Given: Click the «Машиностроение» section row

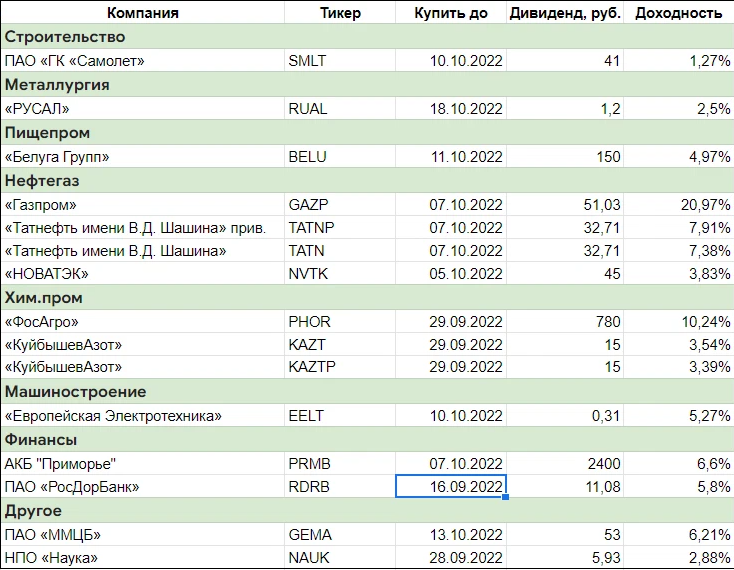Looking at the screenshot, I should (x=367, y=392).
